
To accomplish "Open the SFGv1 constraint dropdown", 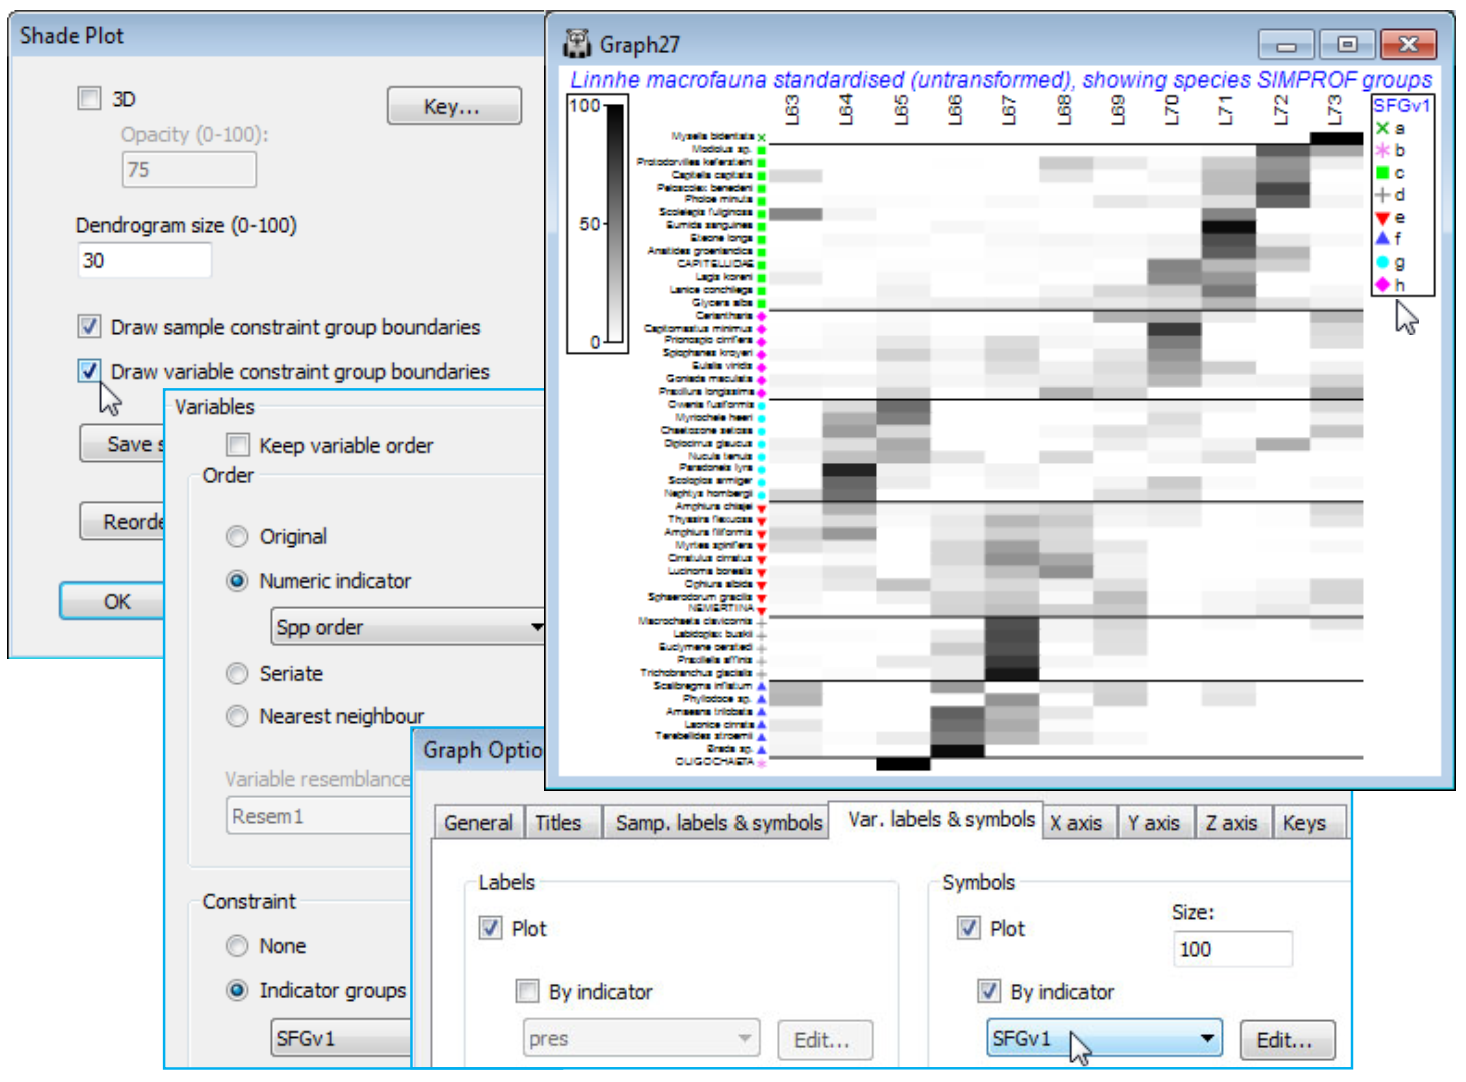I will pyautogui.click(x=342, y=1039).
